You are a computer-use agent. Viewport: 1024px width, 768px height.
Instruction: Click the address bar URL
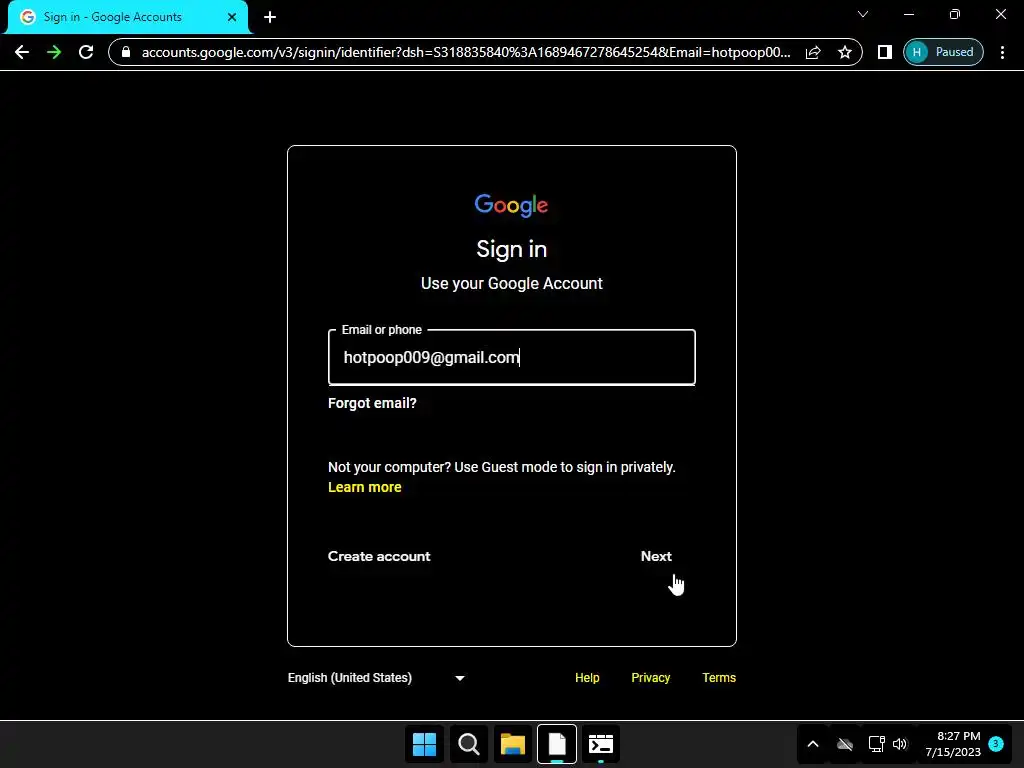[x=466, y=52]
